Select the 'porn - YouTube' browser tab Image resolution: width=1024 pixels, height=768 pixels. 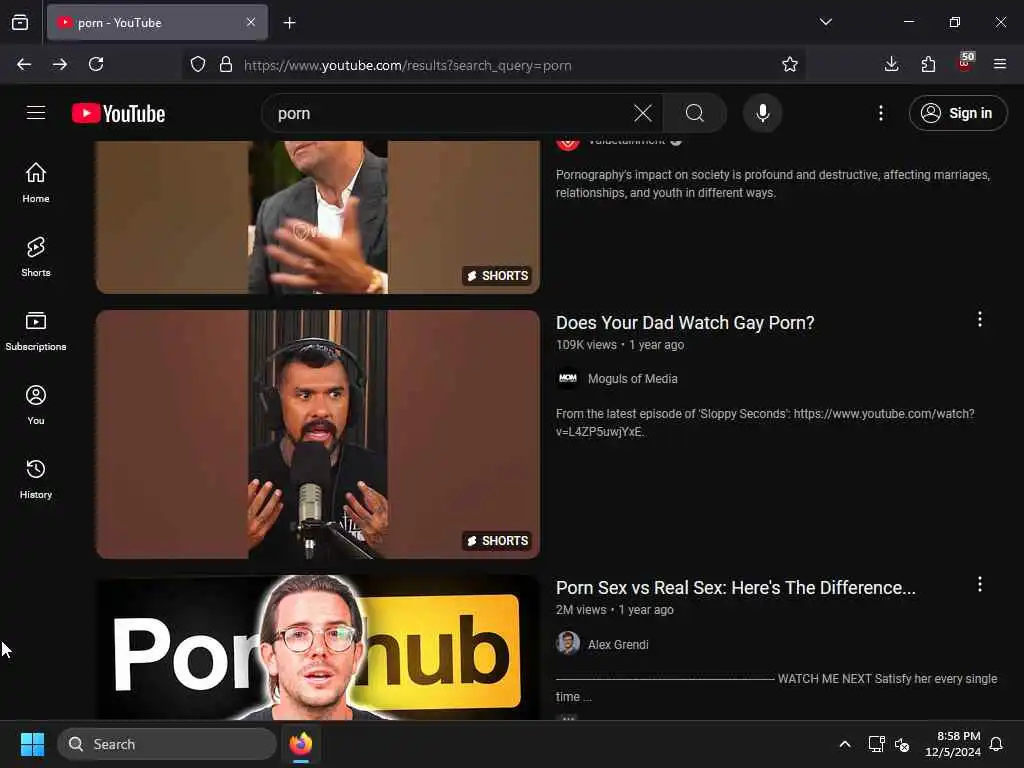157,23
